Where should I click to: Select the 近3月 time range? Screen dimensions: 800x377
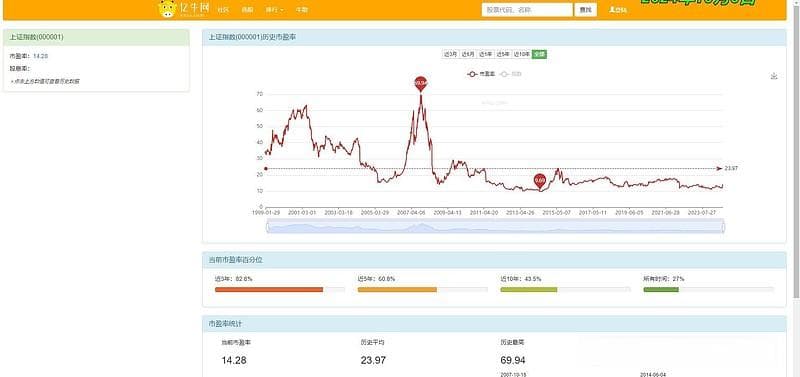pos(450,54)
